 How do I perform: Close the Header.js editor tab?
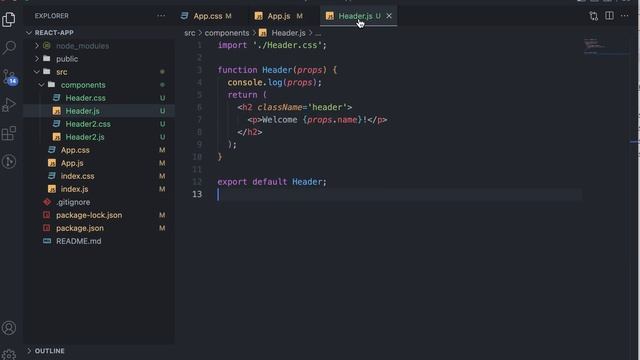click(x=389, y=16)
